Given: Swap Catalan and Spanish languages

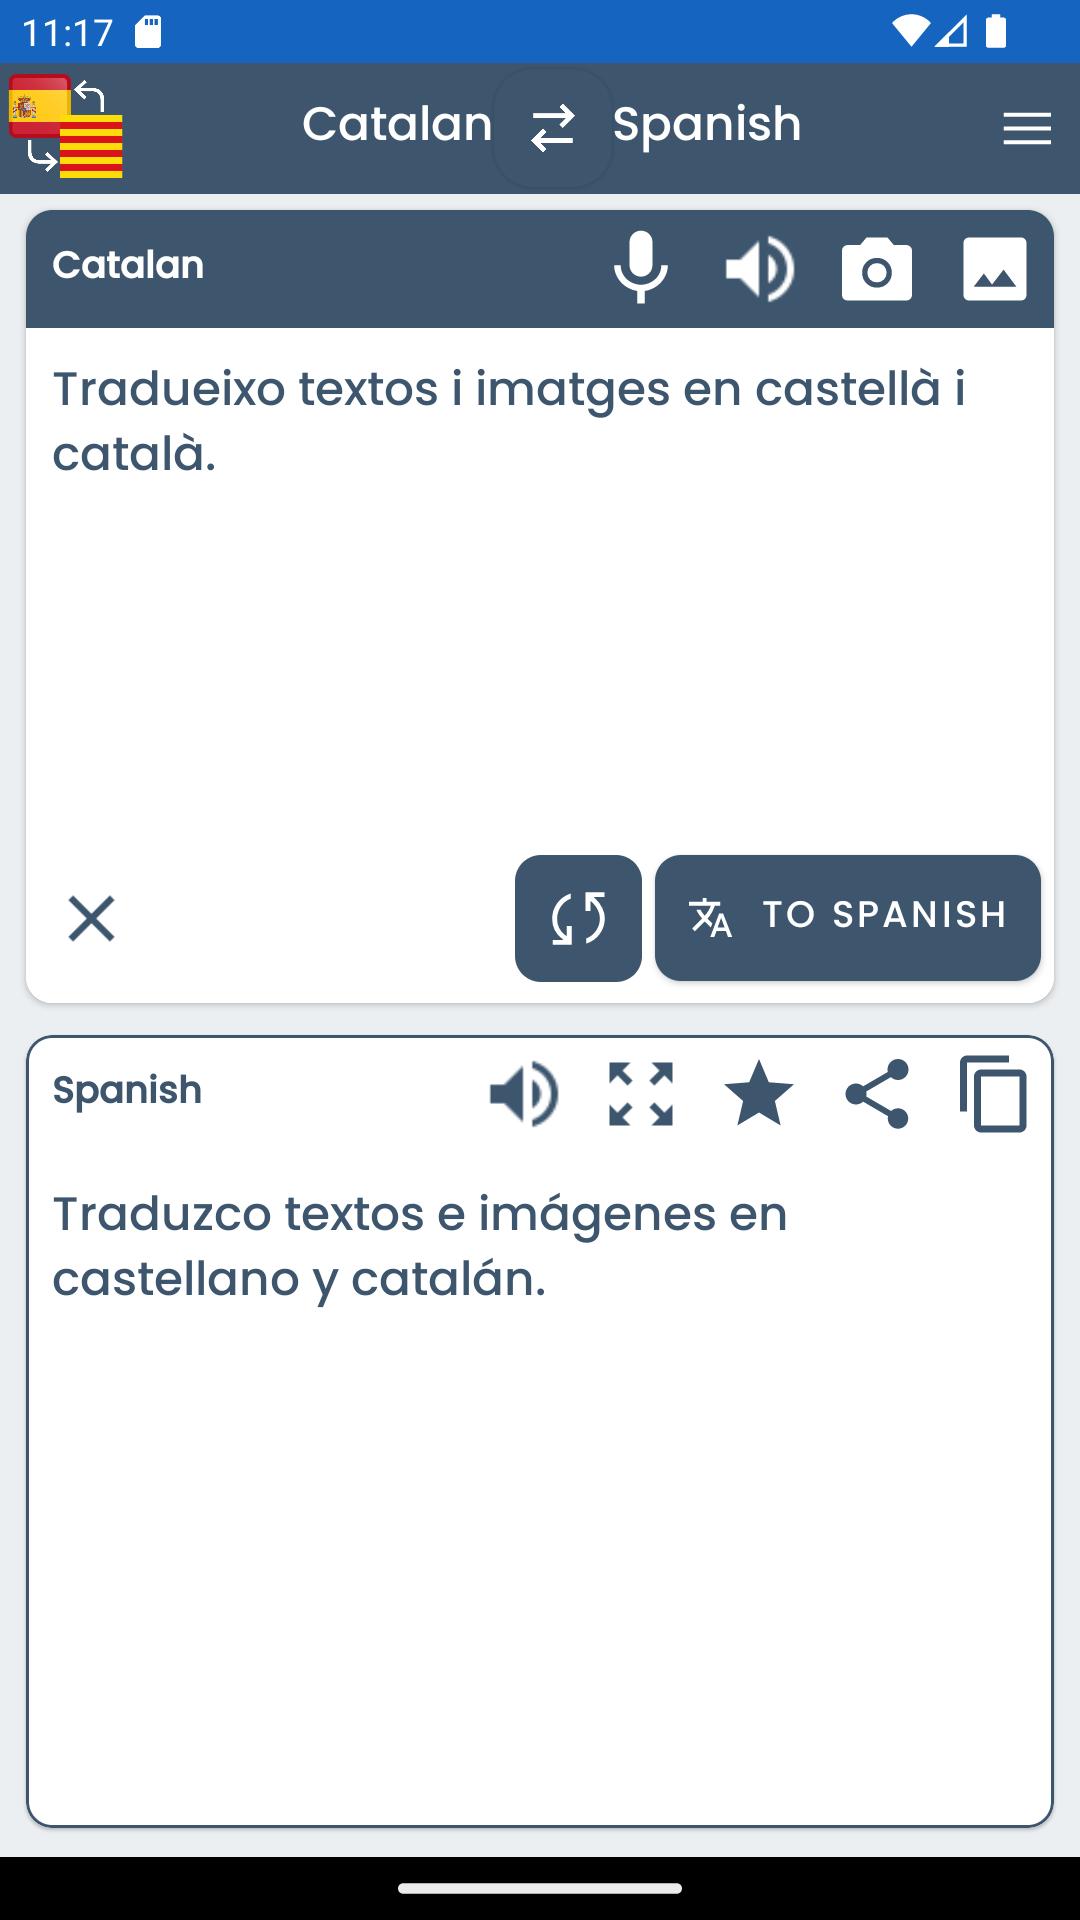Looking at the screenshot, I should pyautogui.click(x=553, y=128).
